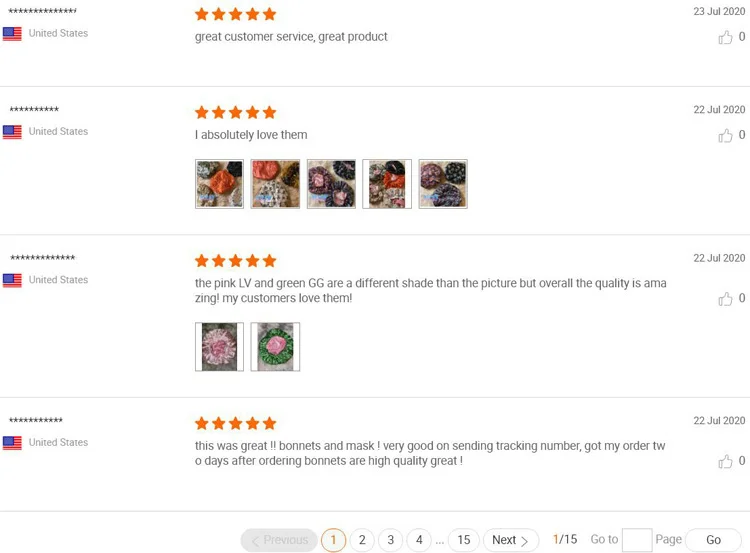Click the Next page button
Screen dimensions: 750x553
click(511, 540)
